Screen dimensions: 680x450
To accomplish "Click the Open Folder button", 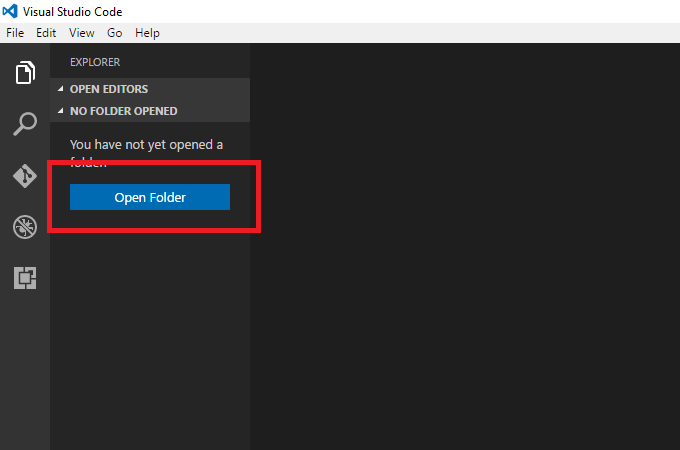I will point(150,197).
